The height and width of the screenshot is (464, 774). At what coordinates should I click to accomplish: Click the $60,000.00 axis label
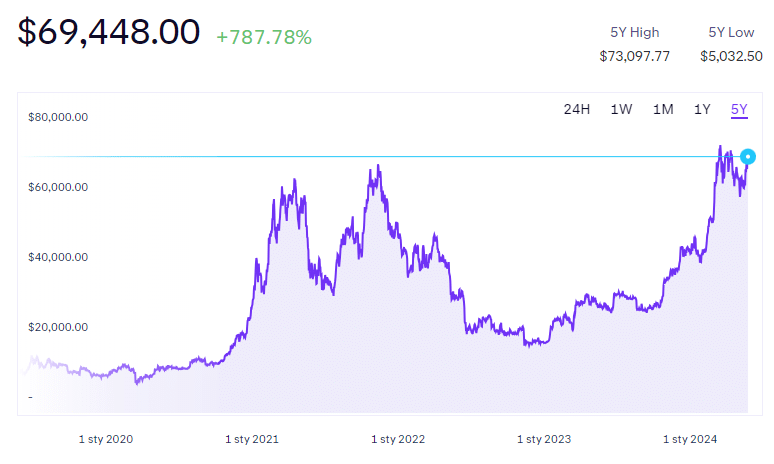pyautogui.click(x=59, y=187)
